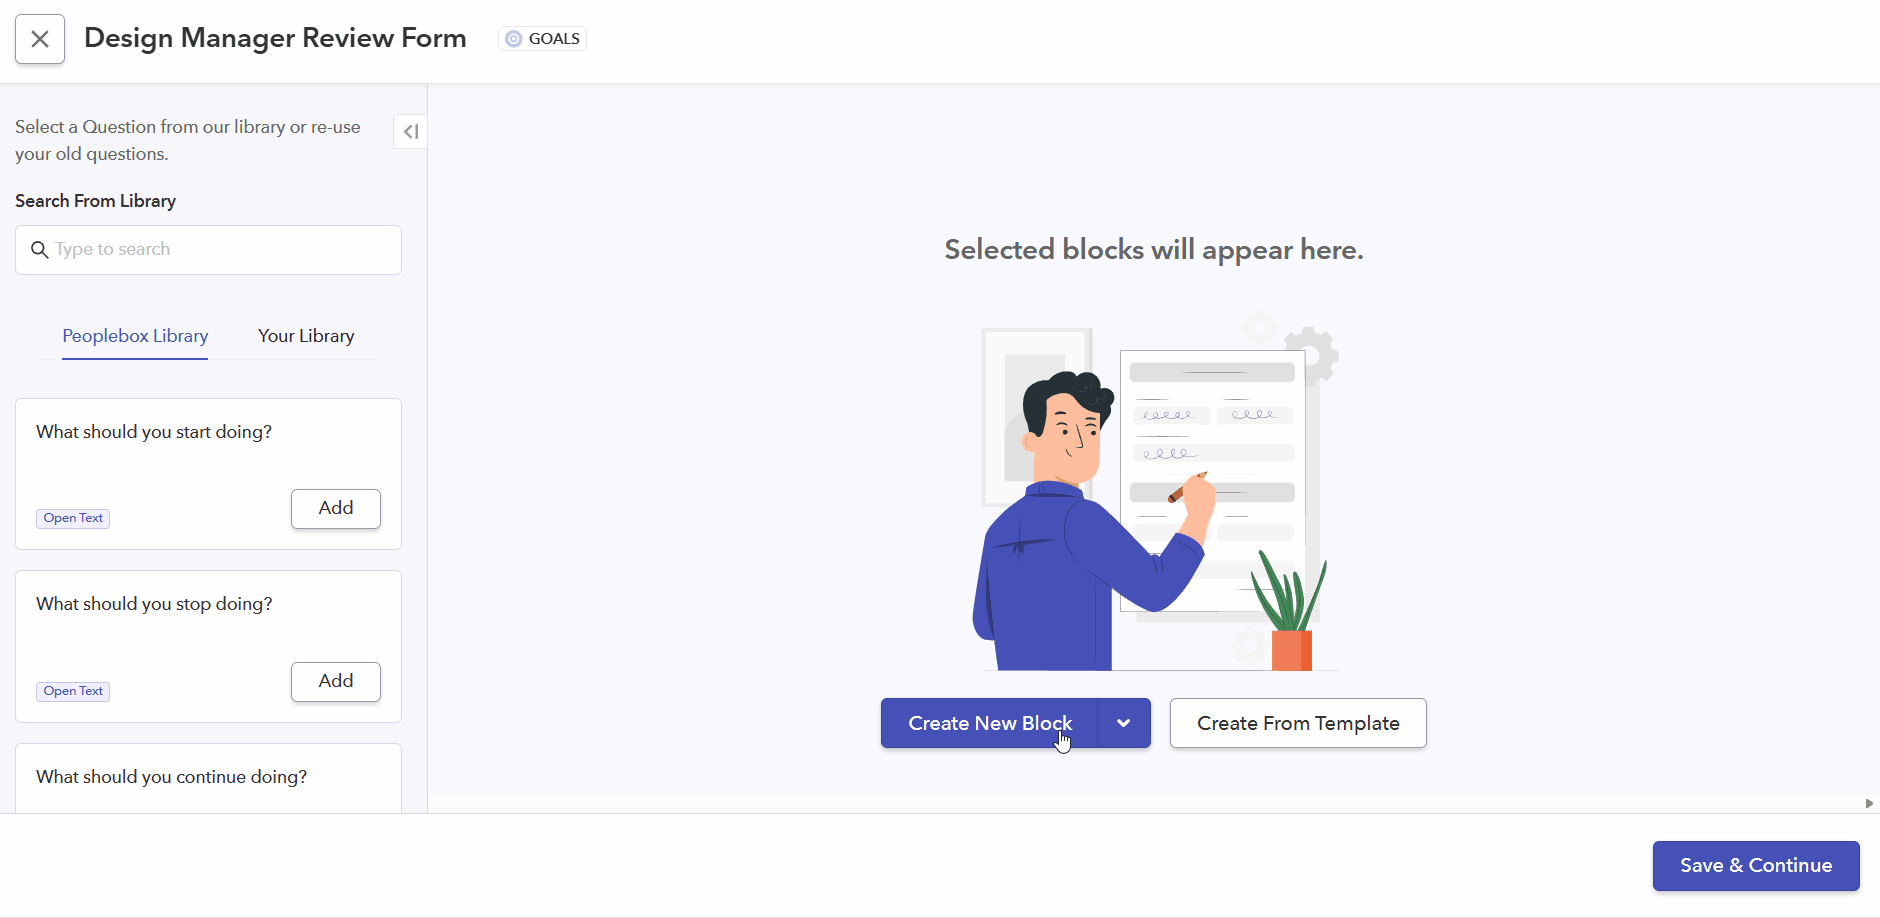Click the X to close the review form

tap(40, 38)
